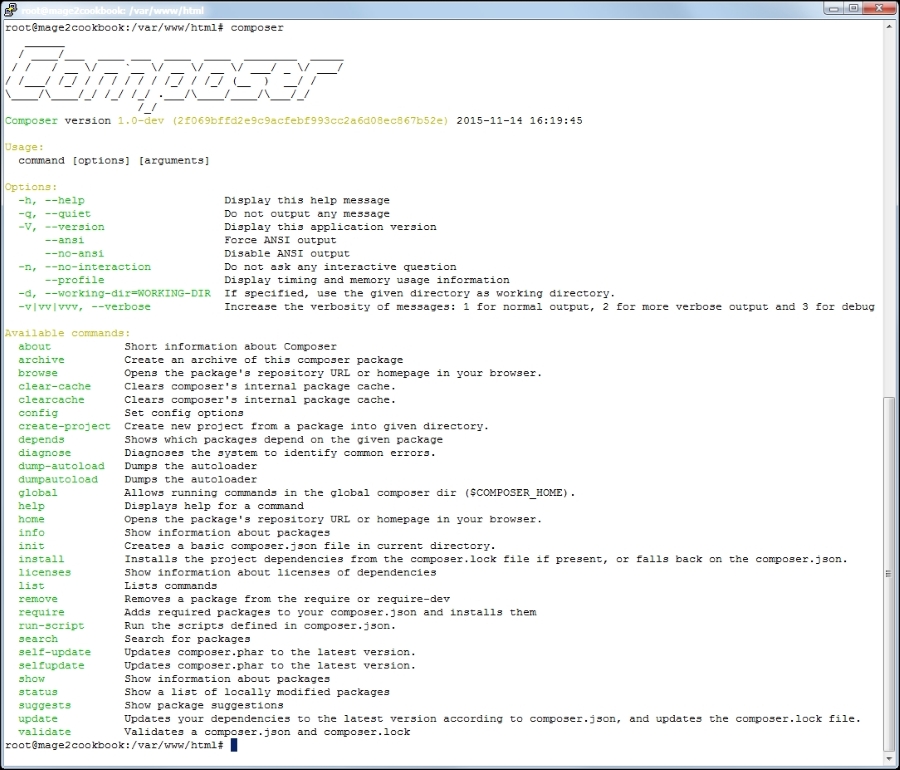Click 'Set config options' description
The image size is (900, 770).
pos(184,413)
